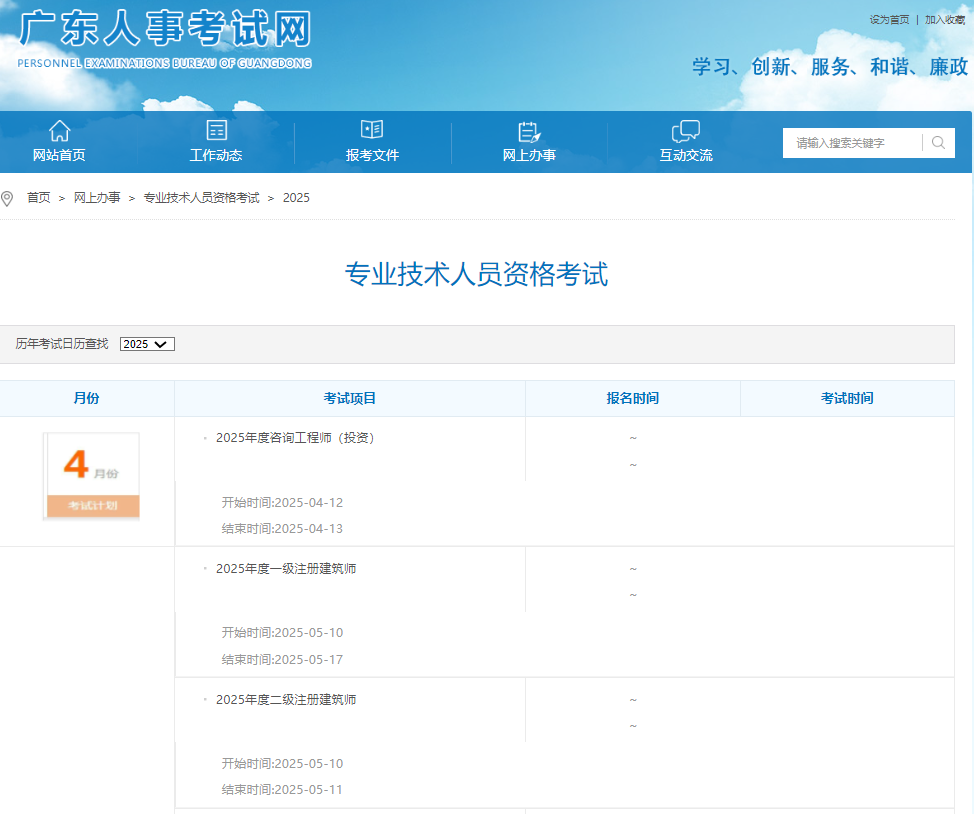This screenshot has width=974, height=814.
Task: Click the 考试时间 column header
Action: point(847,398)
